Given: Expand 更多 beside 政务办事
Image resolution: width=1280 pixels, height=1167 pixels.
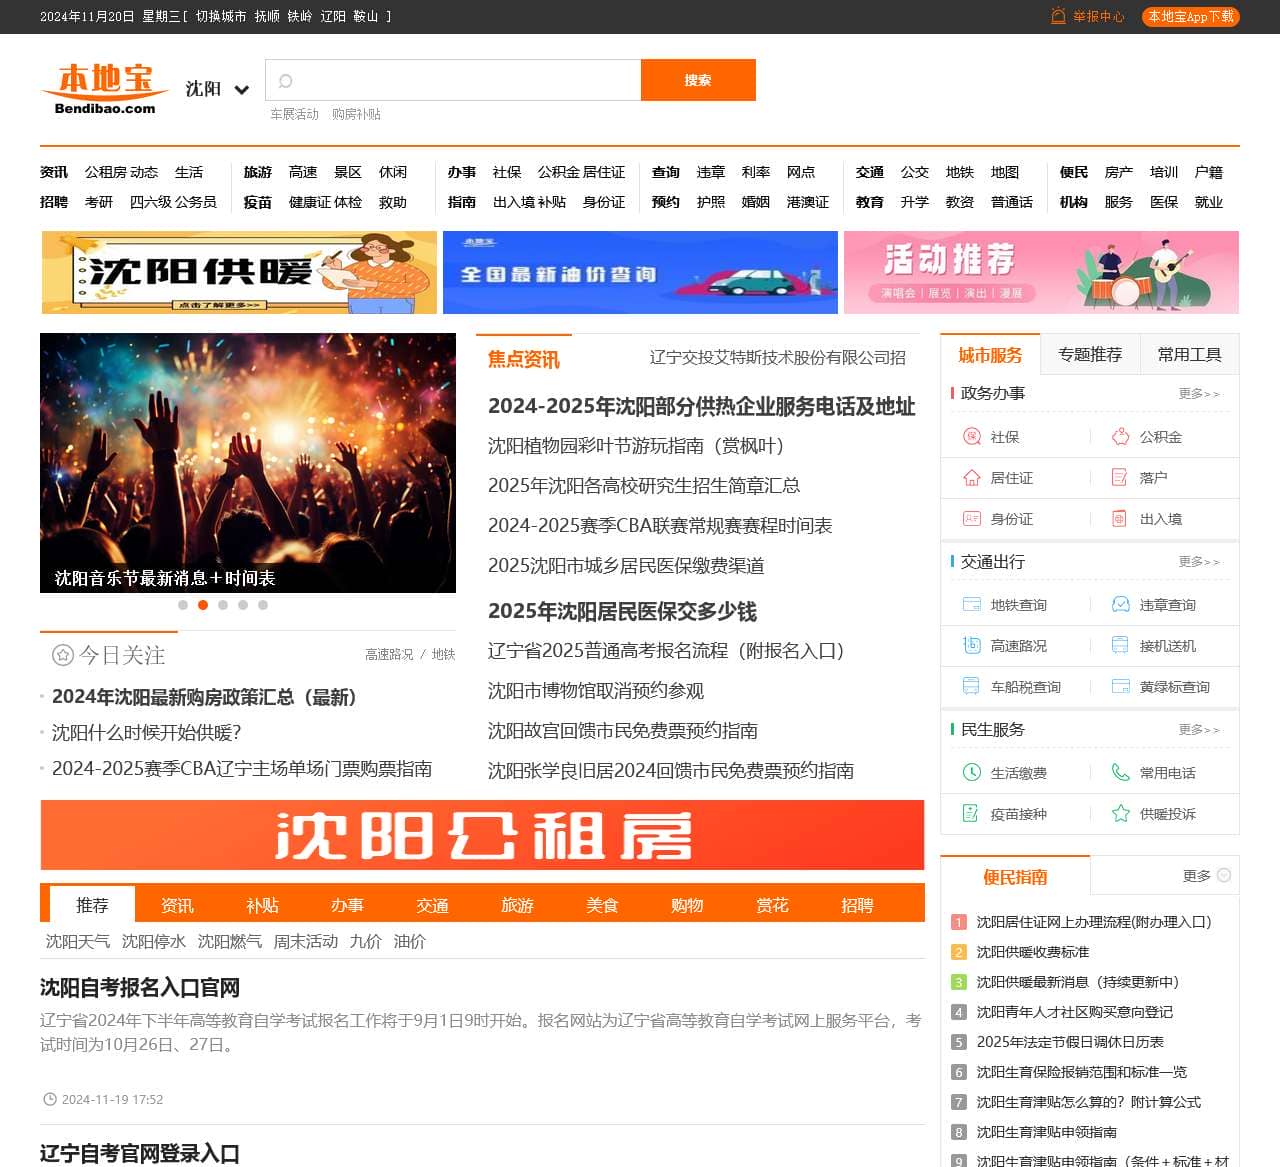Looking at the screenshot, I should tap(1198, 394).
